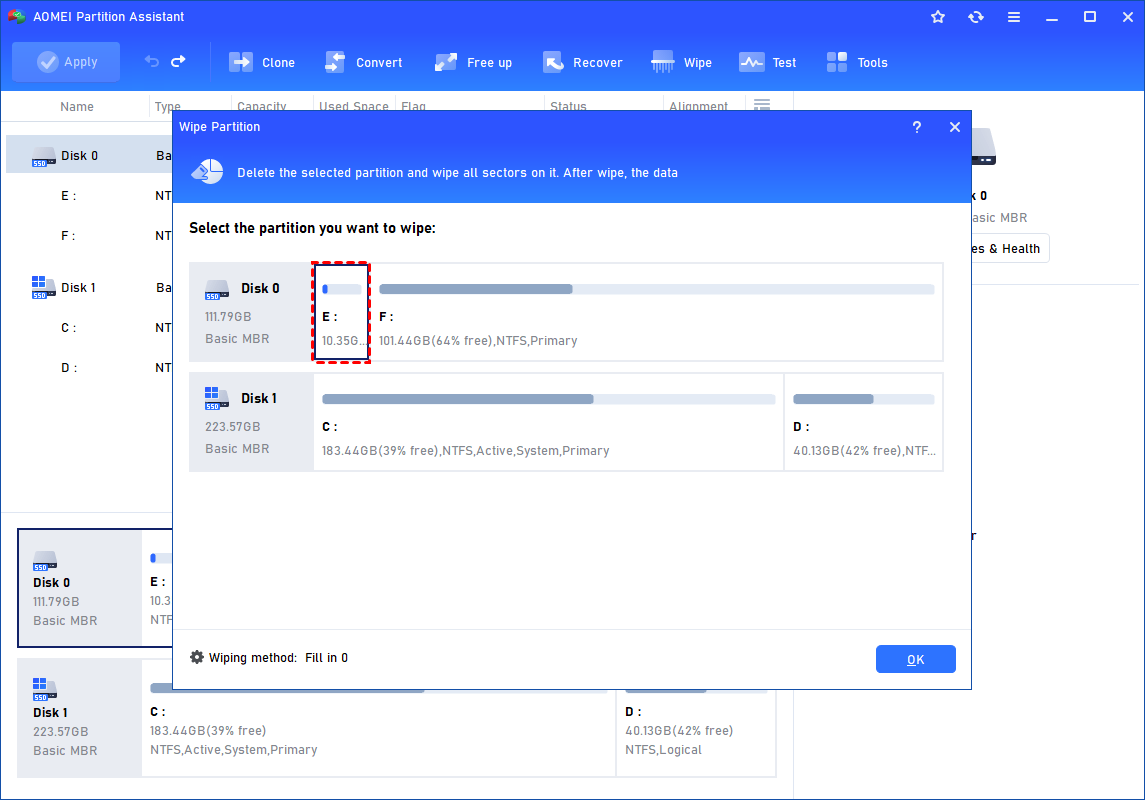
Task: Open the Convert menu
Action: tap(364, 63)
